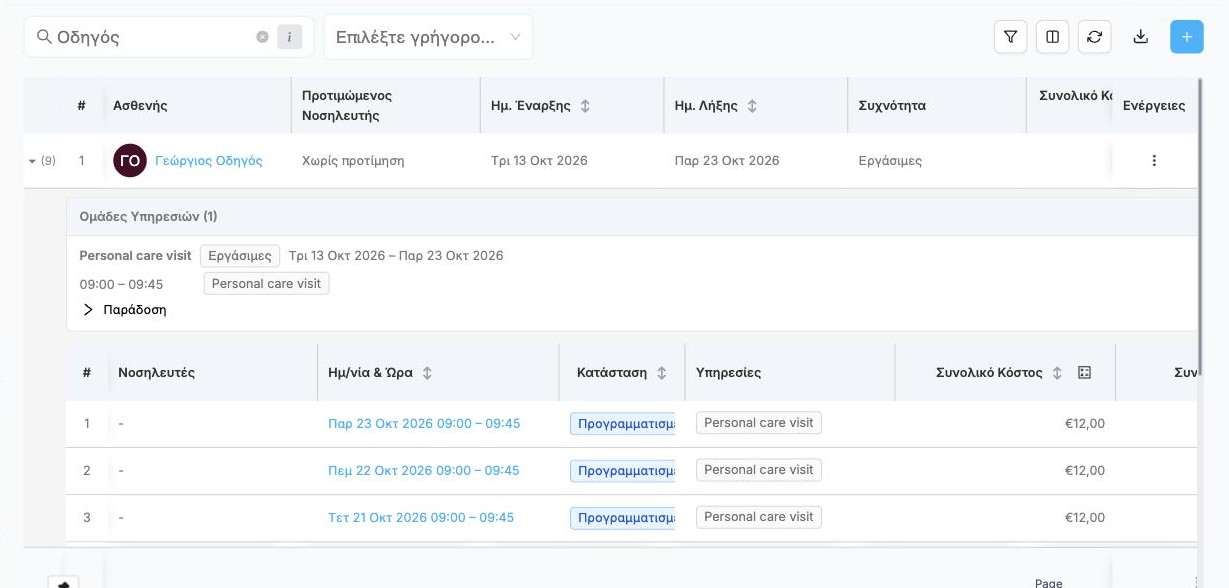The width and height of the screenshot is (1229, 588).
Task: Click the magnifier search icon
Action: 44,37
